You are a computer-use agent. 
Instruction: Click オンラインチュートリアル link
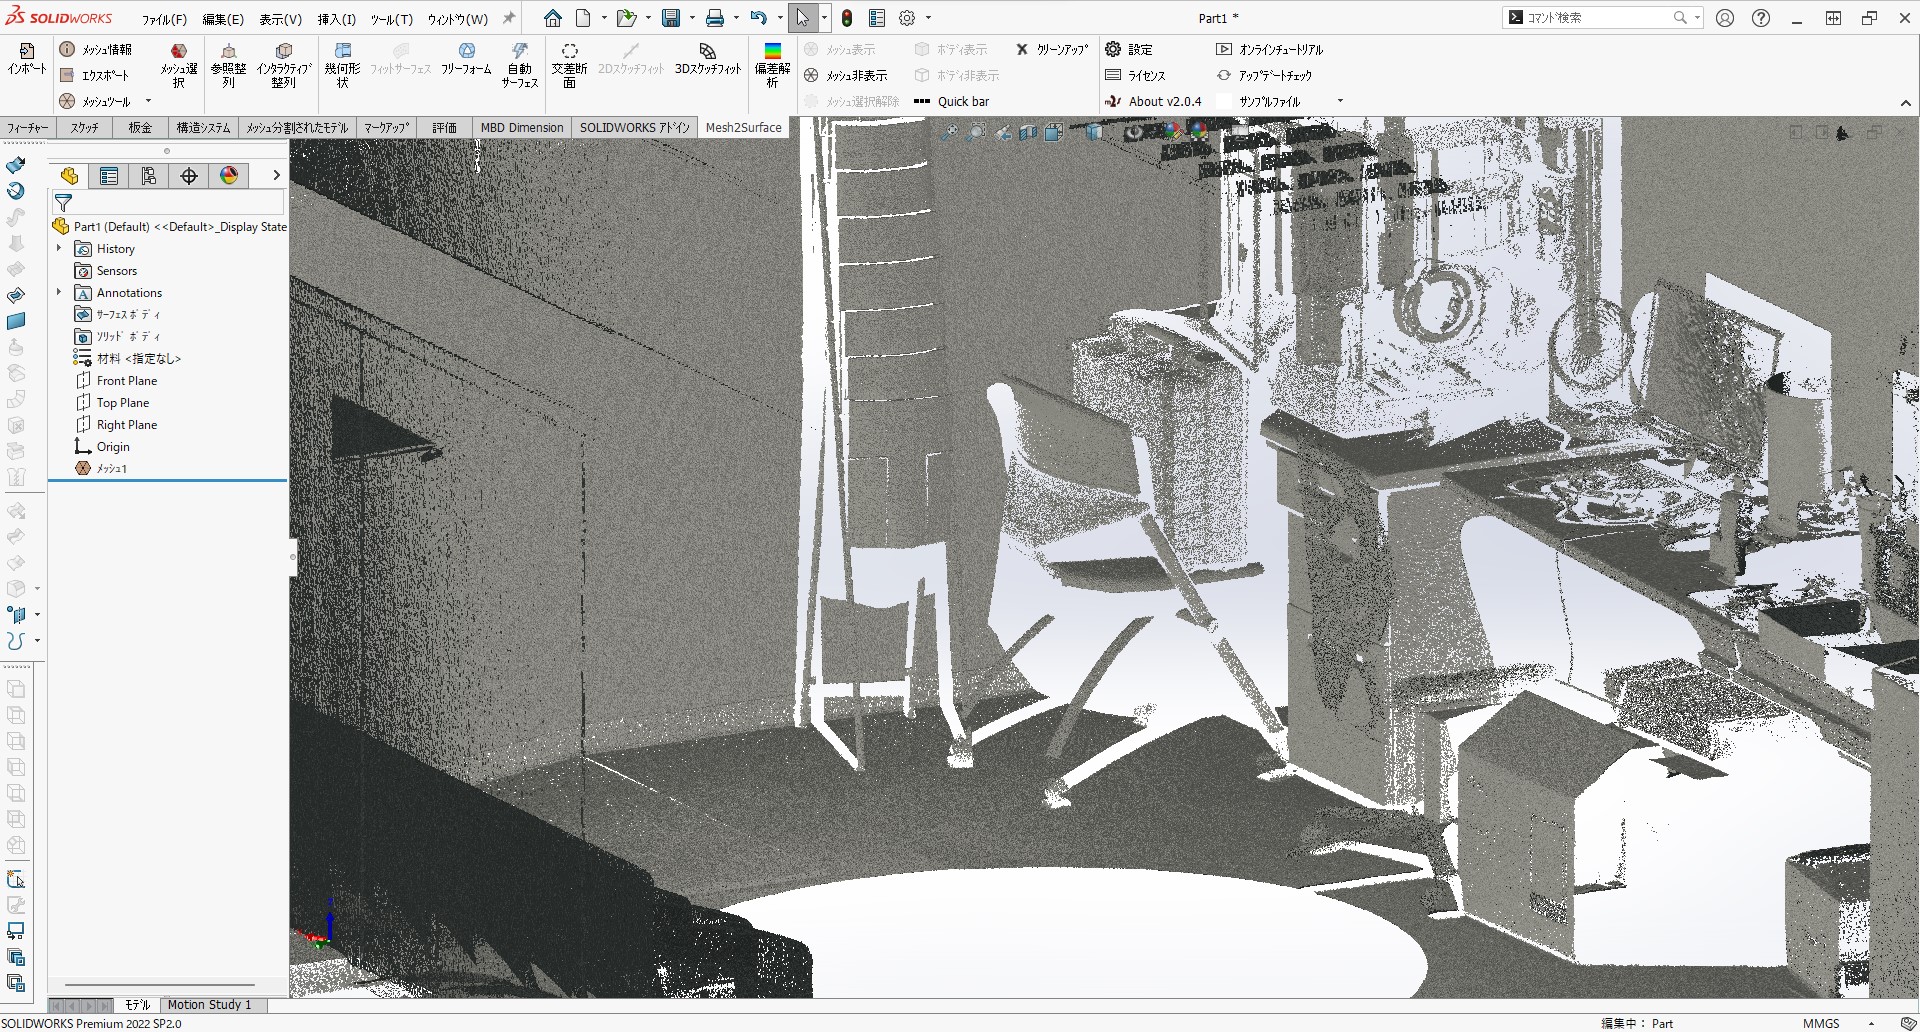[x=1279, y=49]
